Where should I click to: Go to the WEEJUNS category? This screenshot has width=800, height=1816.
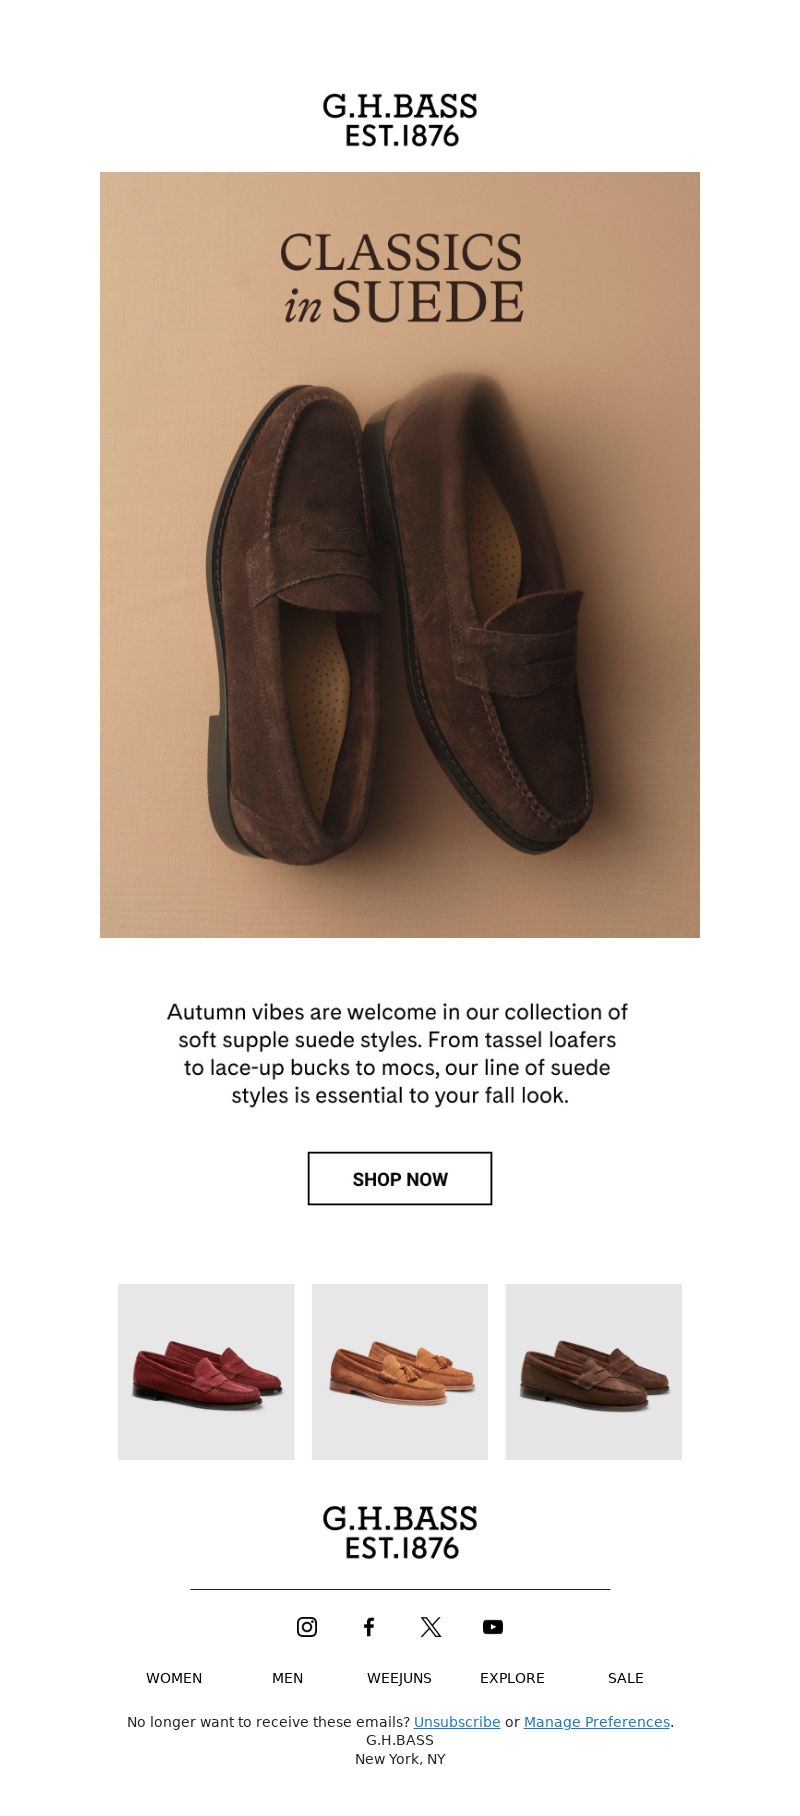399,1678
